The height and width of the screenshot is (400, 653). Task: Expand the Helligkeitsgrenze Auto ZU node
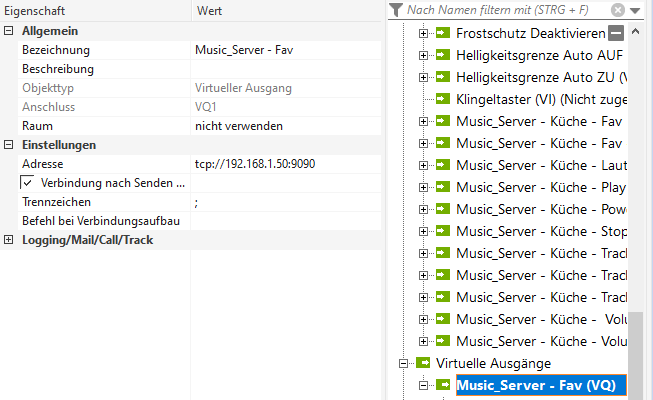point(423,77)
